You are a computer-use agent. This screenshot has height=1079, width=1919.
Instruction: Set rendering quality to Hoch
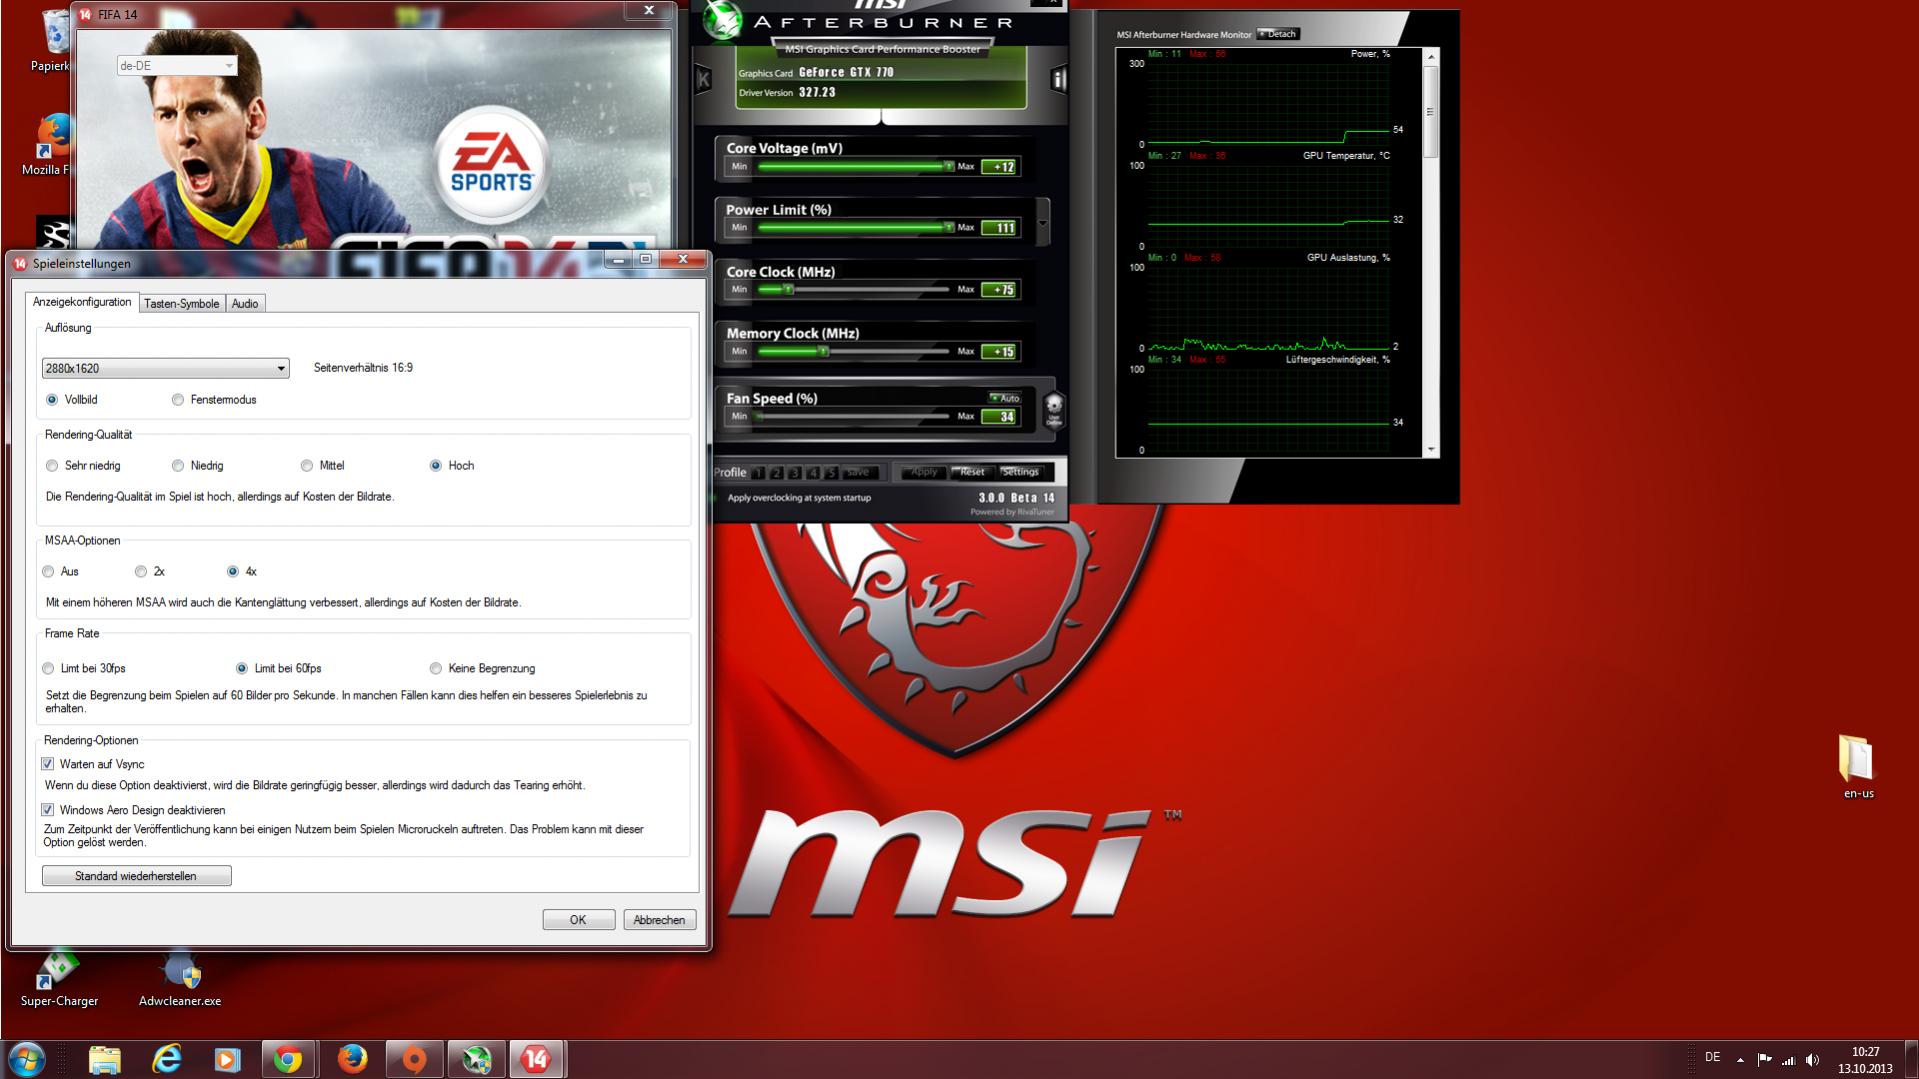click(x=436, y=466)
